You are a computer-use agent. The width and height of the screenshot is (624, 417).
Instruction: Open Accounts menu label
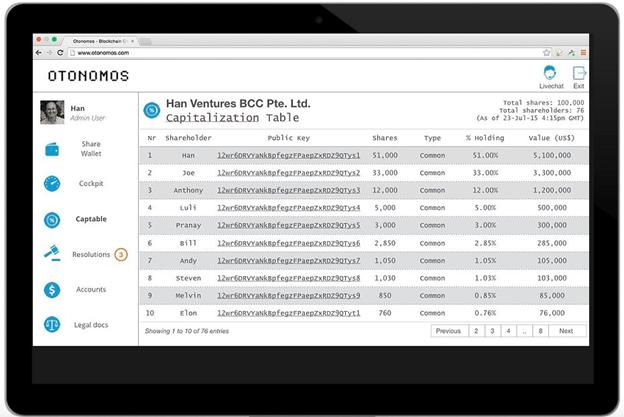click(91, 289)
